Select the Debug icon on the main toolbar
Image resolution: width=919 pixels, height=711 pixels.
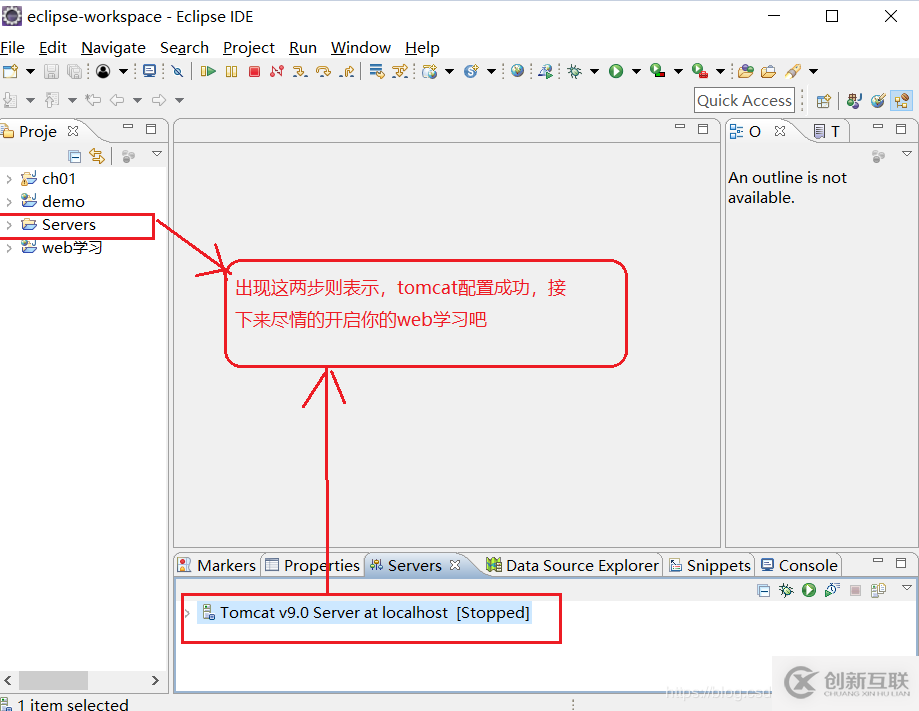coord(575,71)
